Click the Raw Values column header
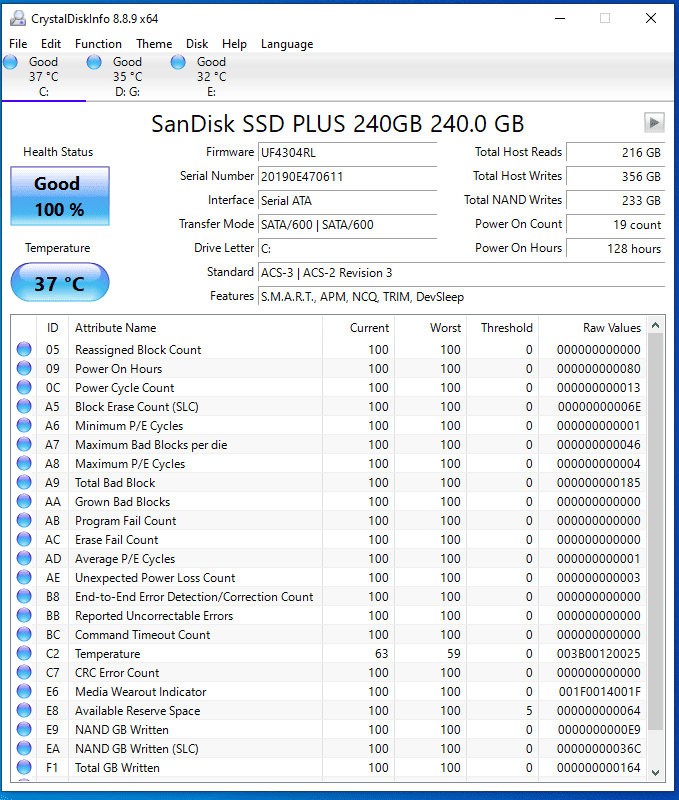This screenshot has width=679, height=800. pyautogui.click(x=611, y=328)
